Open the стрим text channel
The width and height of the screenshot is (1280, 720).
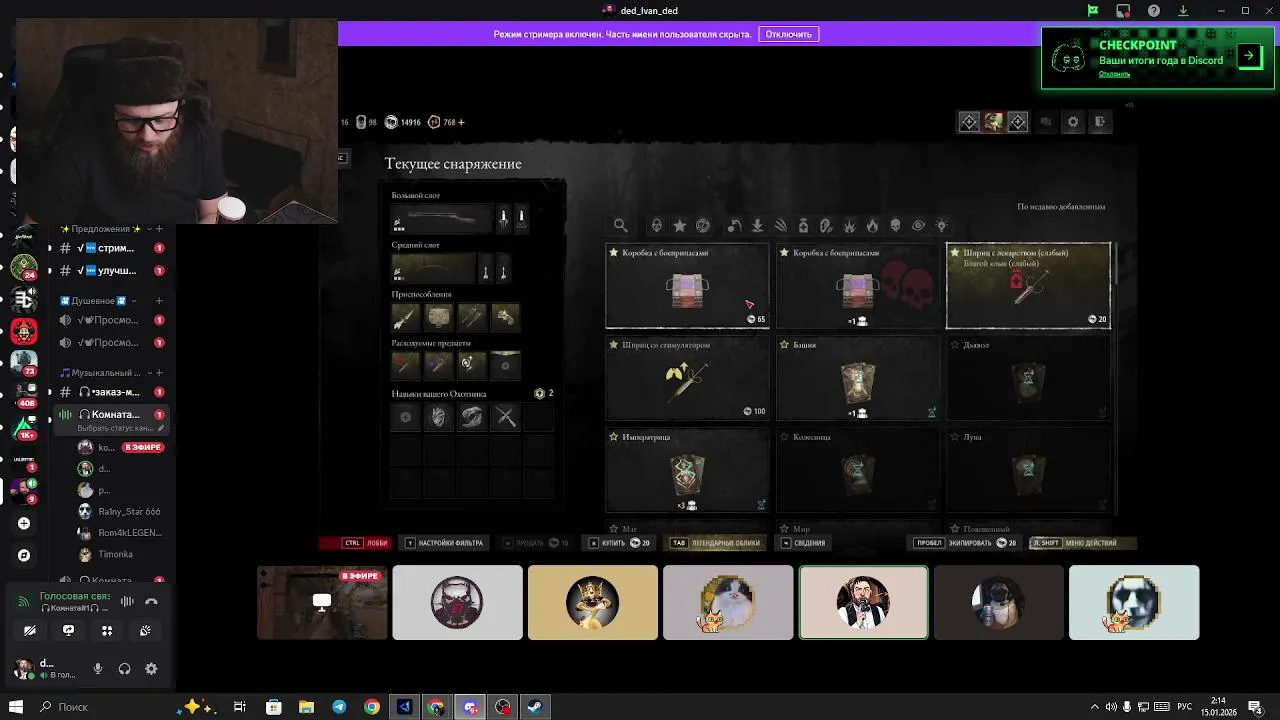click(x=110, y=248)
